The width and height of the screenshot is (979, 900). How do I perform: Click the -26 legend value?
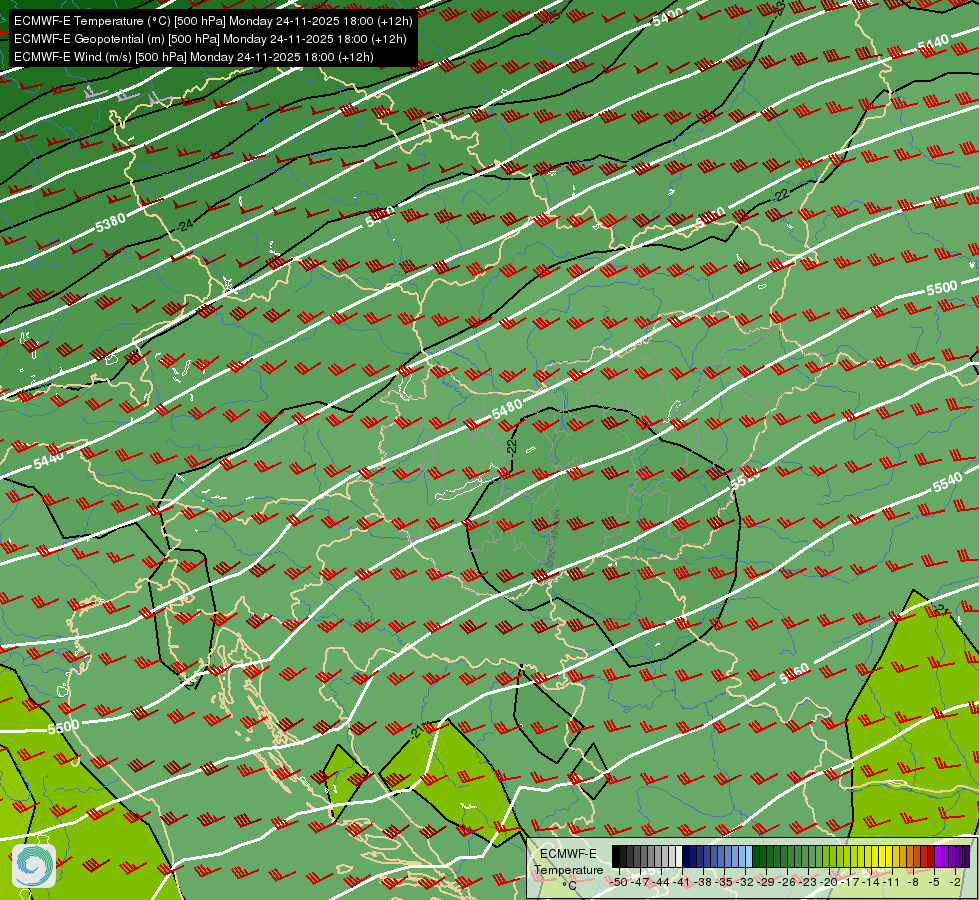pyautogui.click(x=787, y=882)
